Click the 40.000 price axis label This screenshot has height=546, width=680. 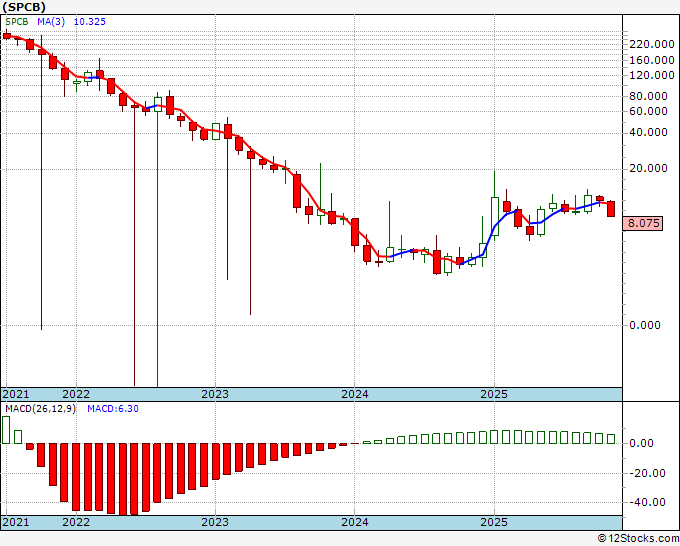(648, 132)
